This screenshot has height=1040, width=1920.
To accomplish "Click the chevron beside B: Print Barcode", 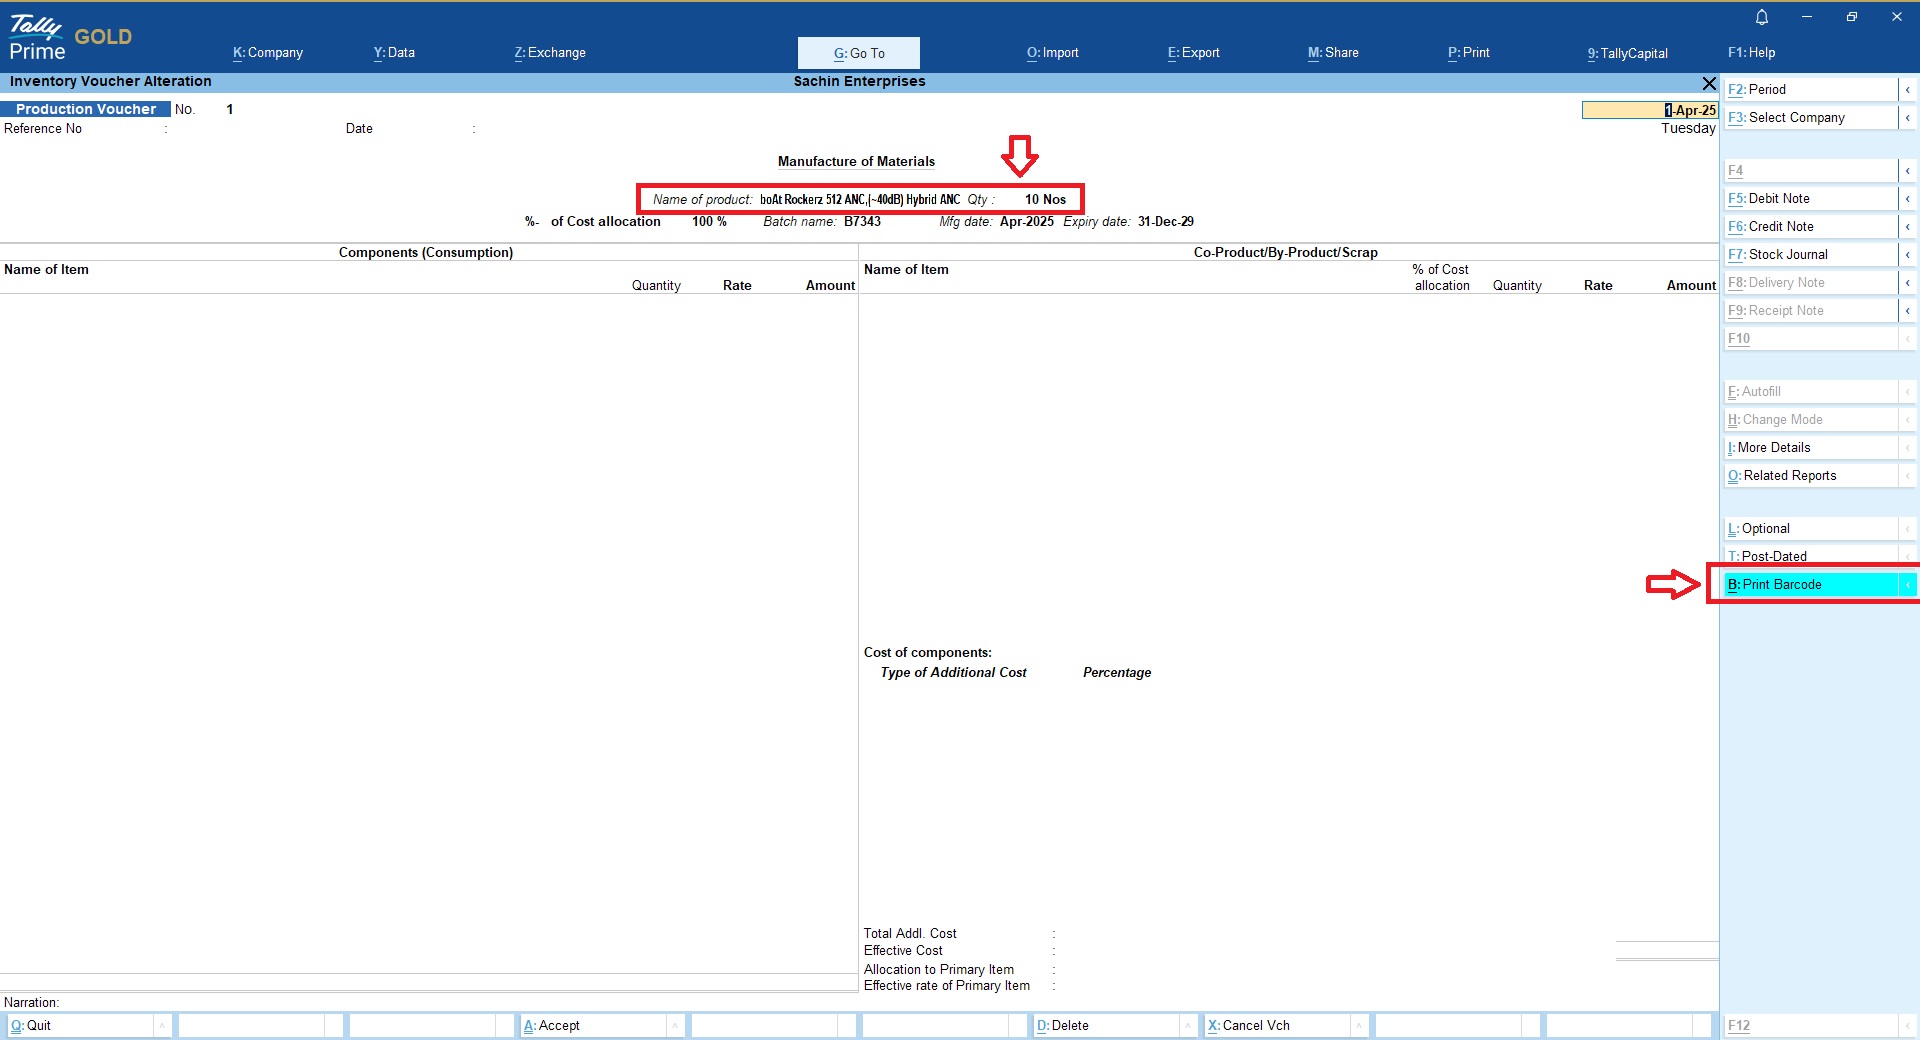I will (x=1907, y=585).
